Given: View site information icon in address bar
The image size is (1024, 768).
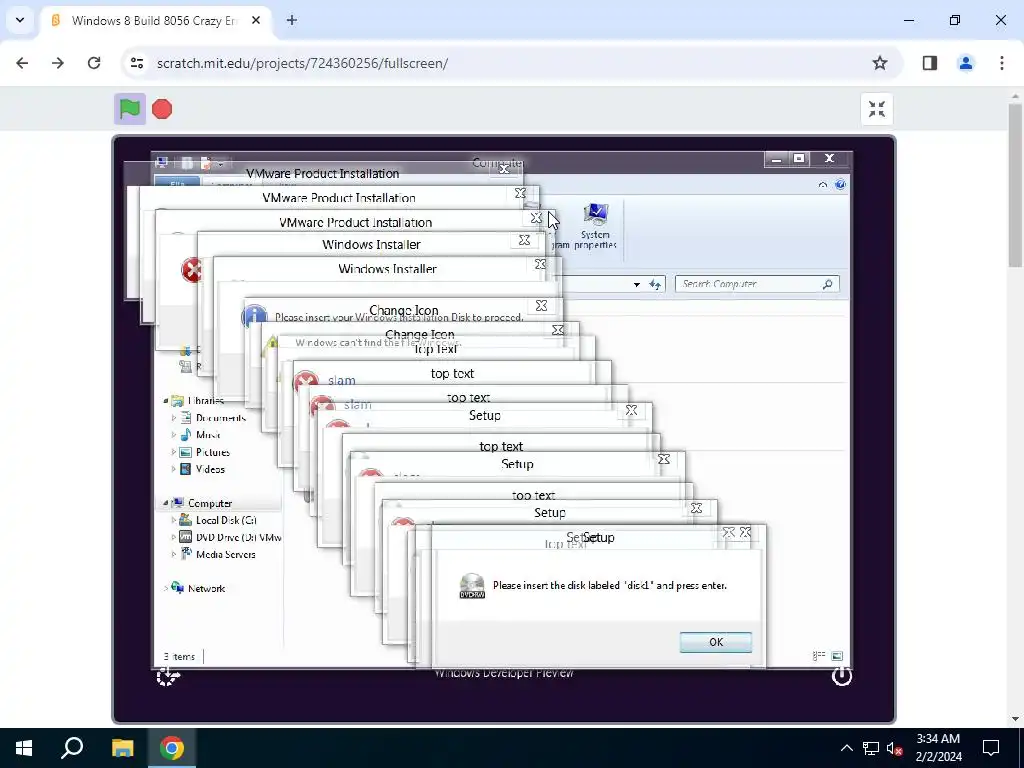Looking at the screenshot, I should [137, 63].
